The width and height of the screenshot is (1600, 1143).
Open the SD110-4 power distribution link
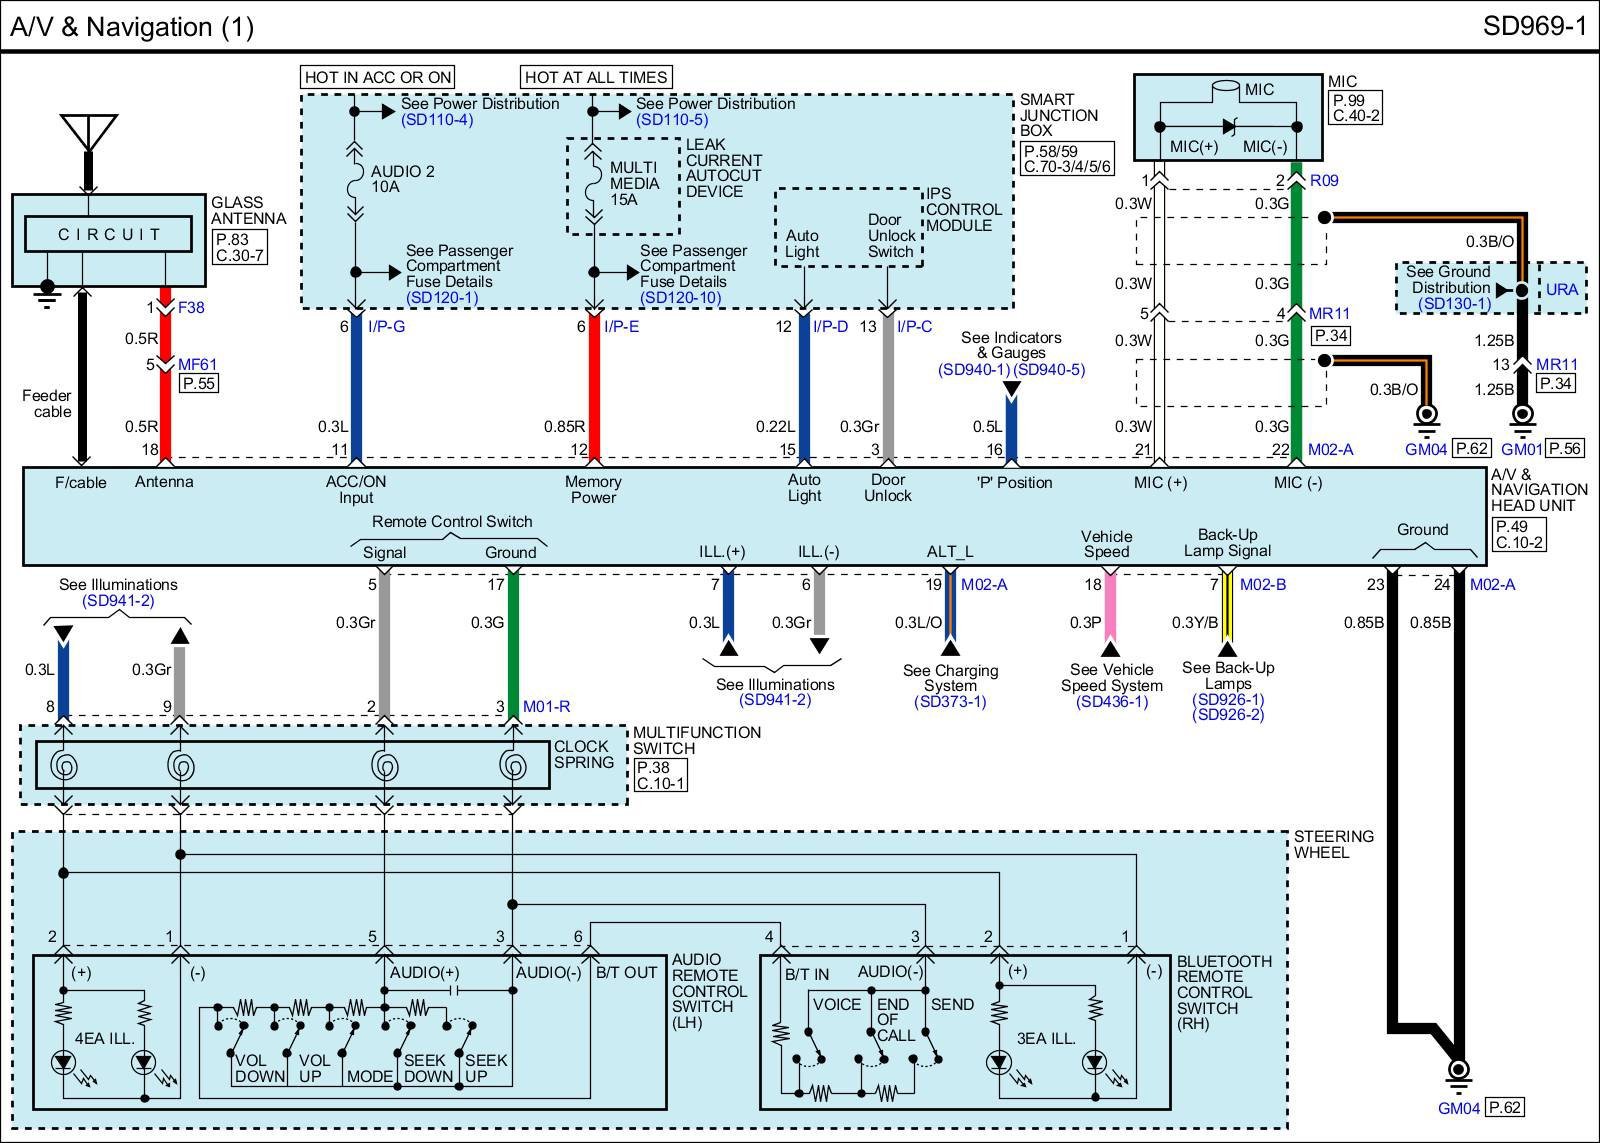tap(437, 120)
